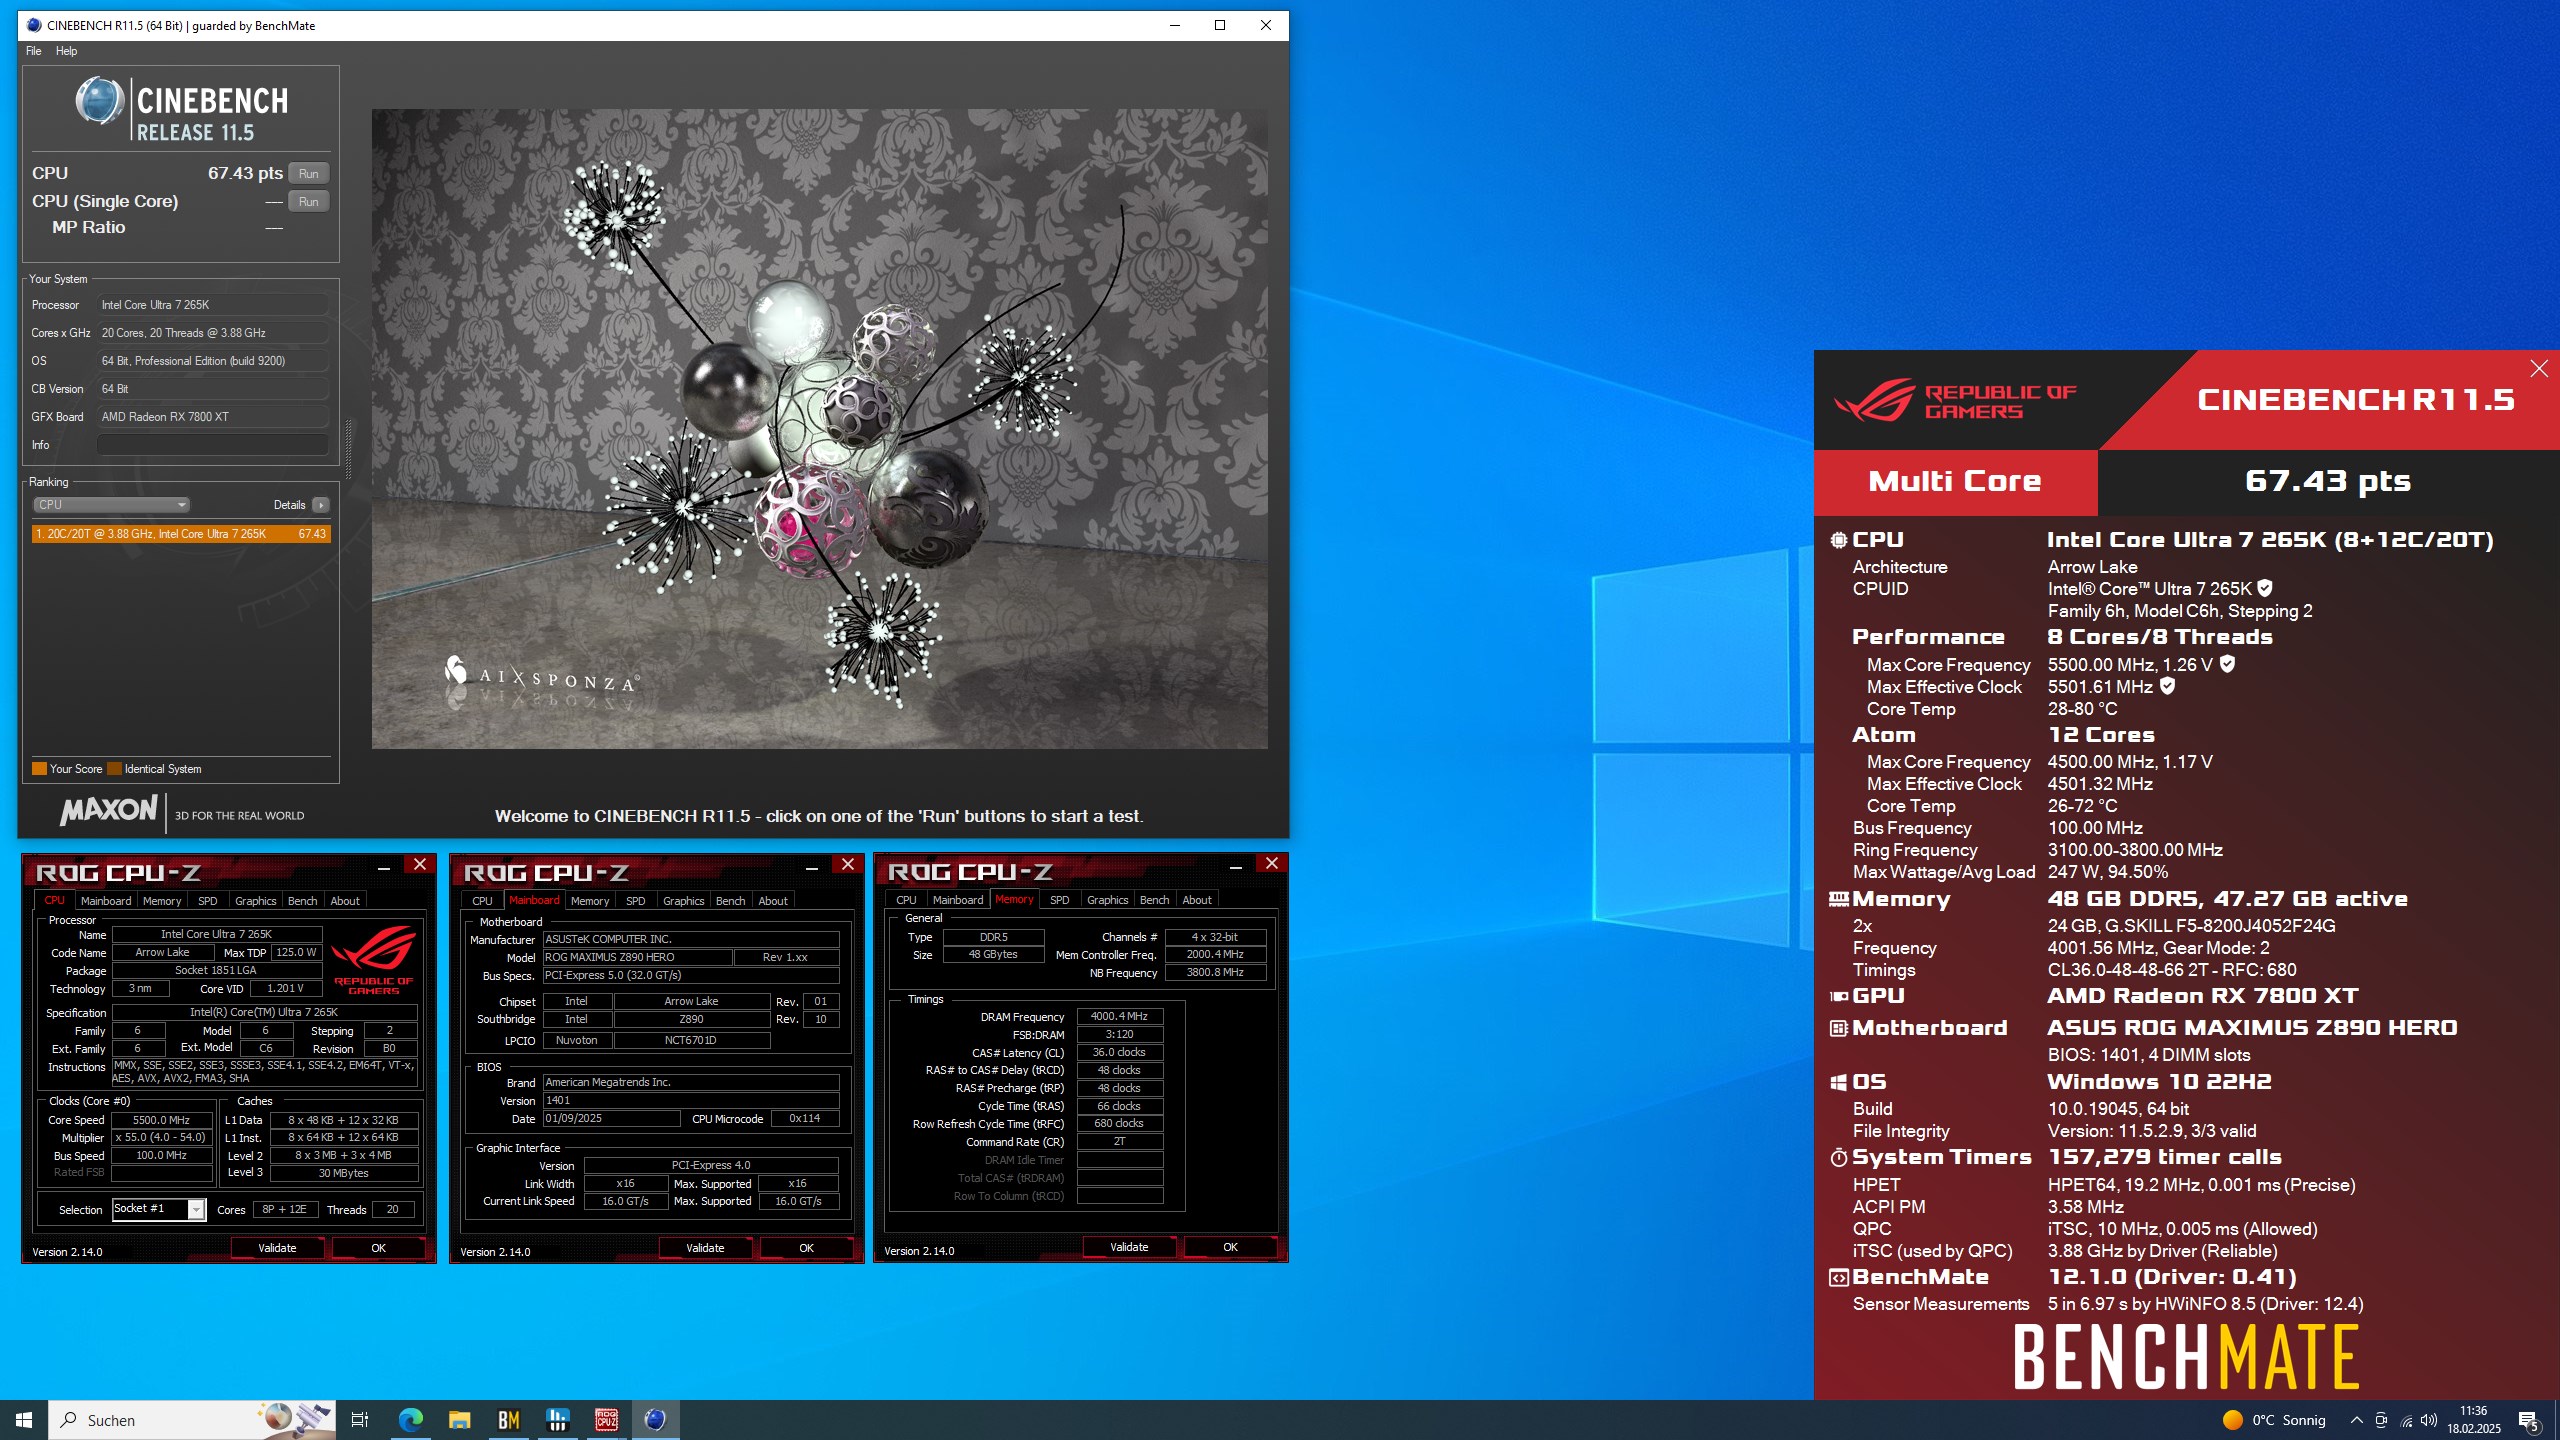Click the Info input field
This screenshot has width=2560, height=1440.
pos(213,445)
